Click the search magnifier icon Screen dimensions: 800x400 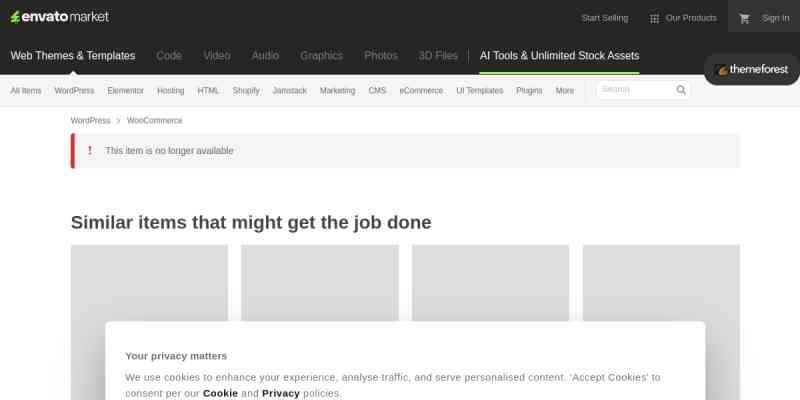(x=681, y=90)
